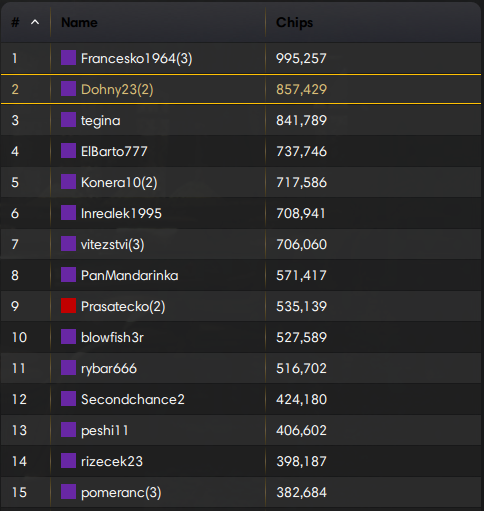Viewport: 484px width, 511px height.
Task: Sort the table by Chips column header
Action: point(295,23)
